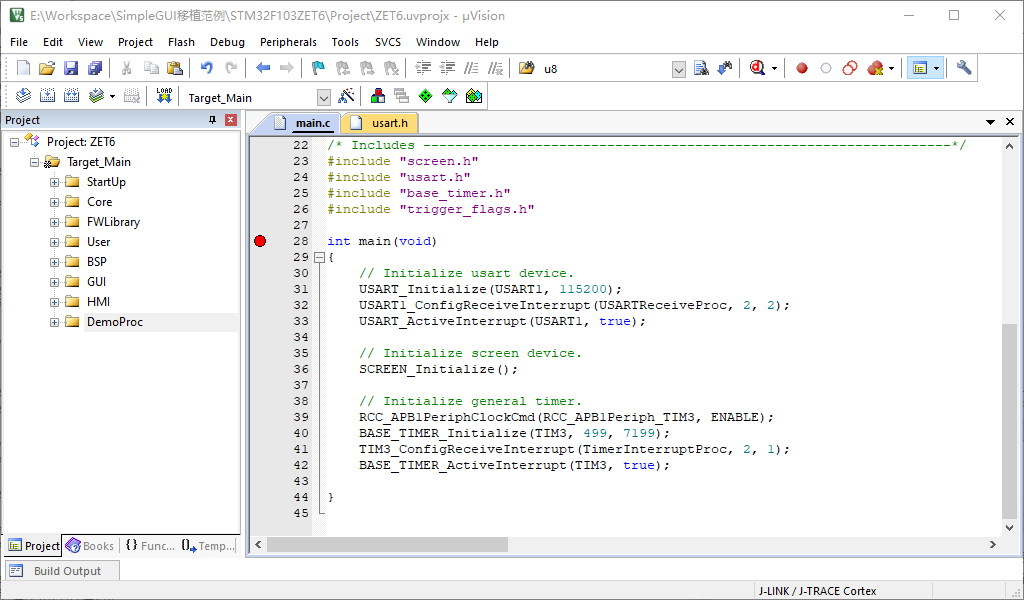Open the Batch Build dropdown arrow
Viewport: 1024px width, 600px height.
pos(112,97)
